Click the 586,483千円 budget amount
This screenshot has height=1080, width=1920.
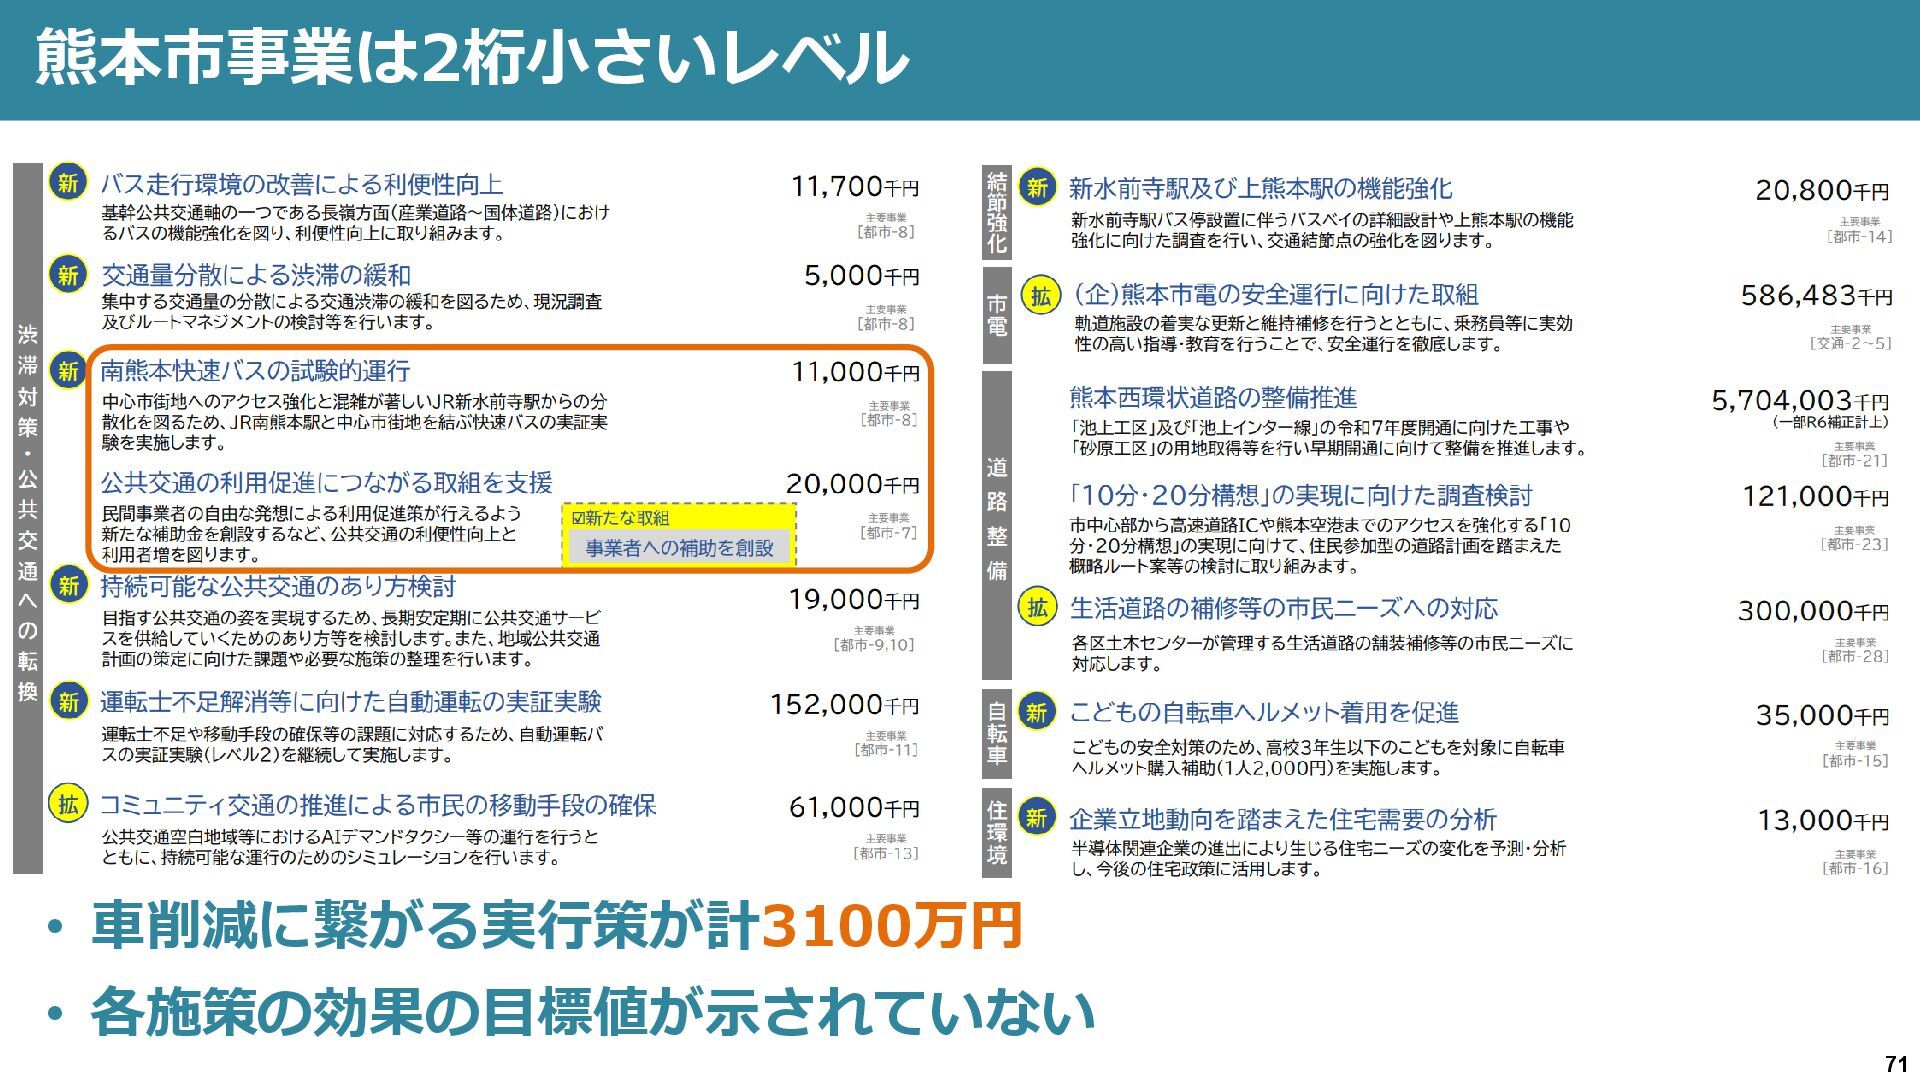pyautogui.click(x=1815, y=296)
